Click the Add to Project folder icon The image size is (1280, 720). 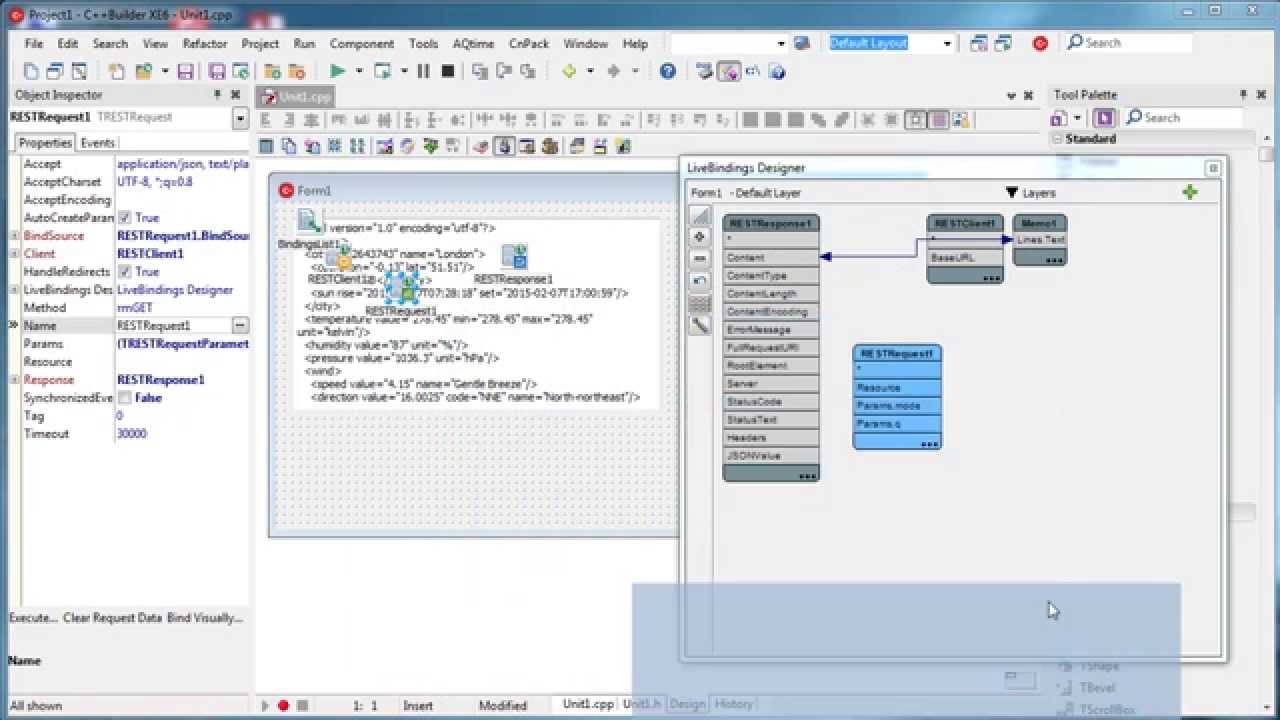(x=272, y=71)
